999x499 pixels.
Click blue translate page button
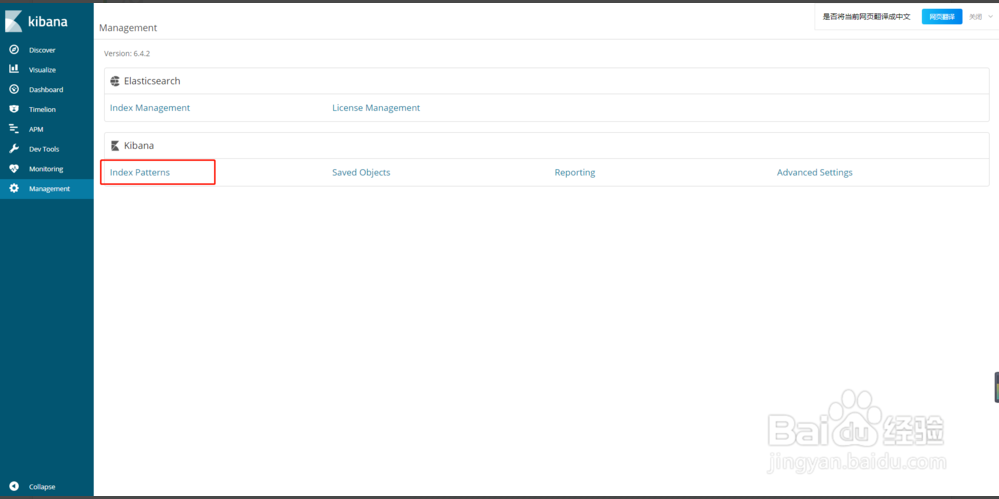pyautogui.click(x=942, y=17)
